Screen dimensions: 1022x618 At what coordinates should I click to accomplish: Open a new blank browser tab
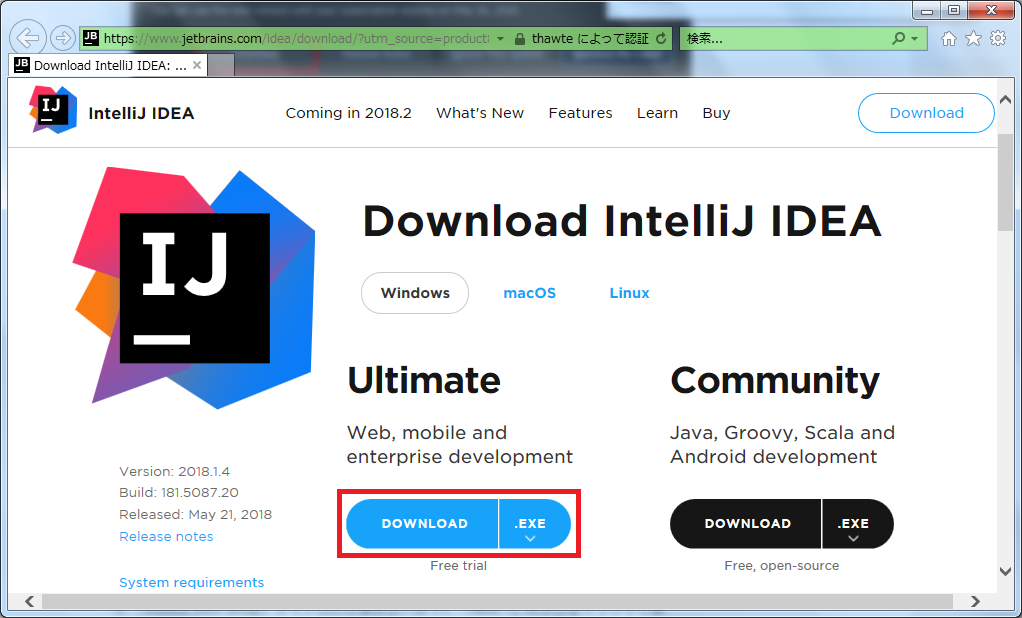220,65
